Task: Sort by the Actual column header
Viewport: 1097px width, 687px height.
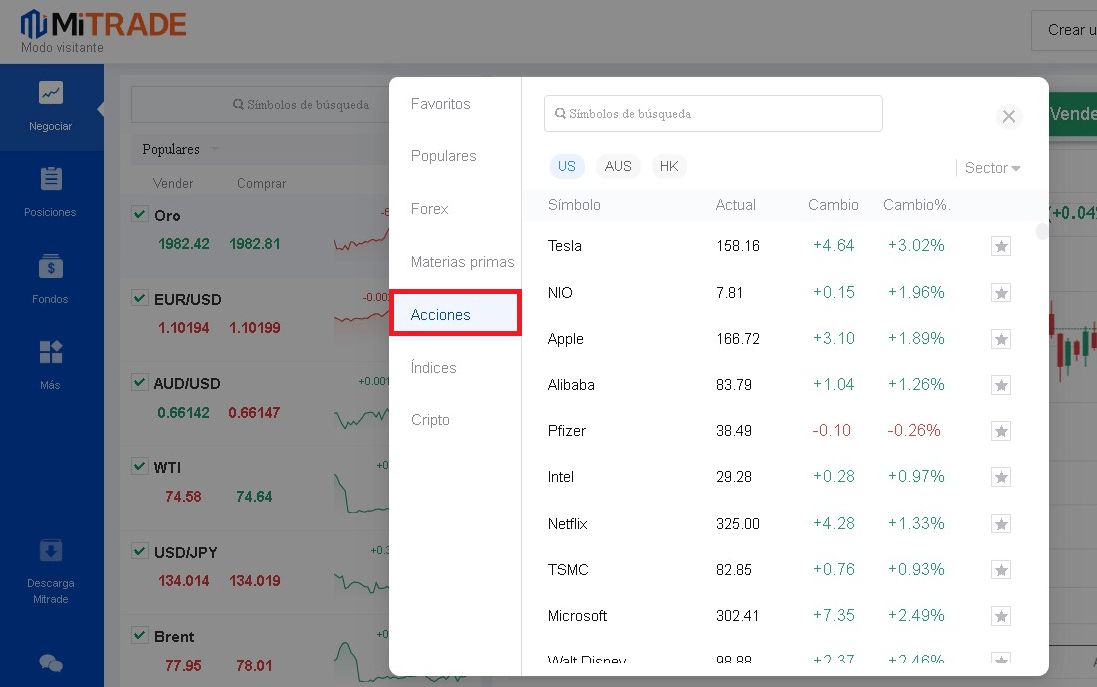Action: point(735,205)
